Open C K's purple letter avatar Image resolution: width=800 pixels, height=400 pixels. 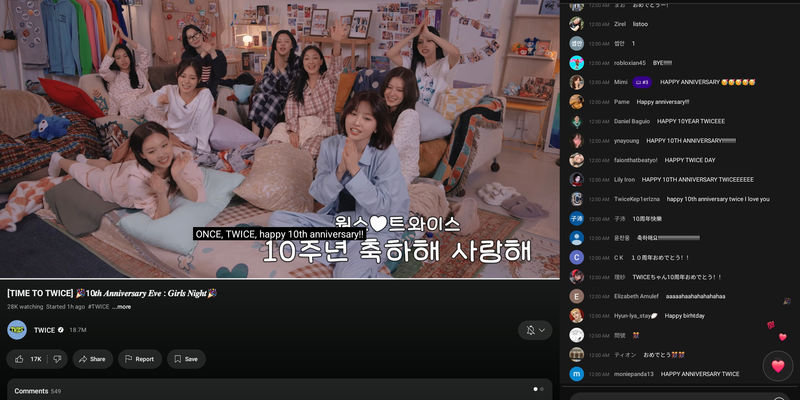point(577,257)
